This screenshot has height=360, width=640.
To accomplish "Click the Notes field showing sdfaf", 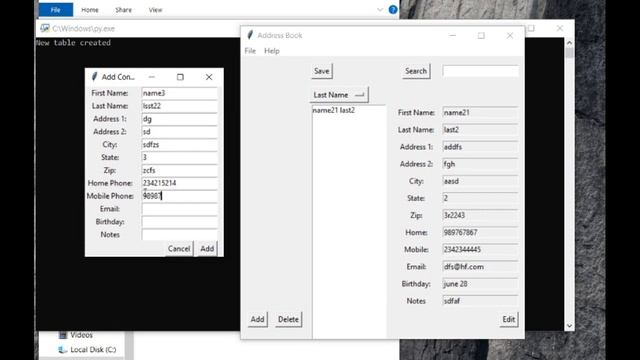I will click(x=480, y=301).
